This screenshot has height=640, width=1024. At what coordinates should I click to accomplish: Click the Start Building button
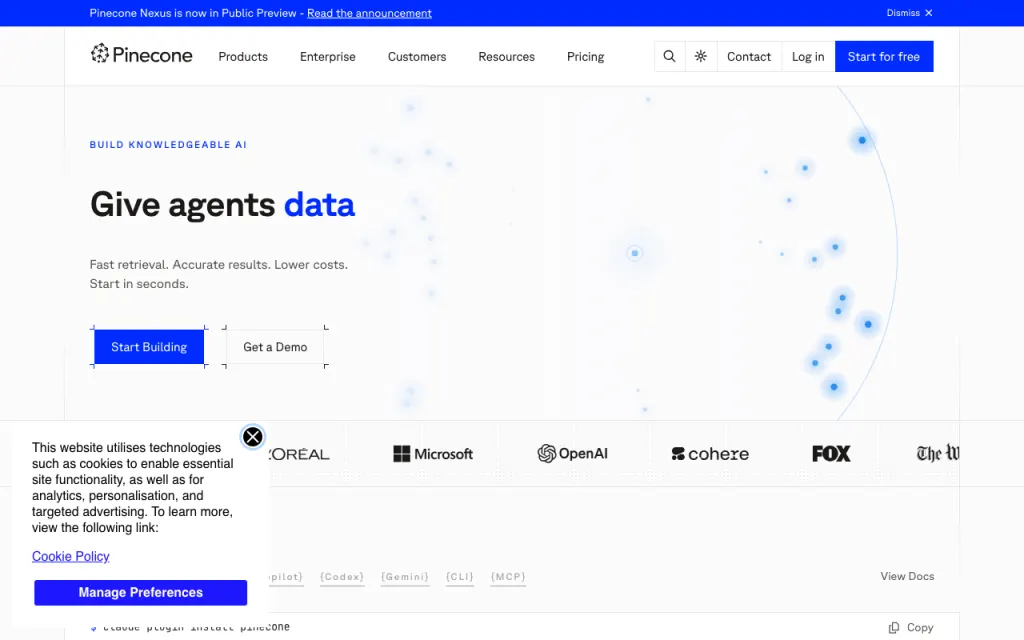(149, 347)
